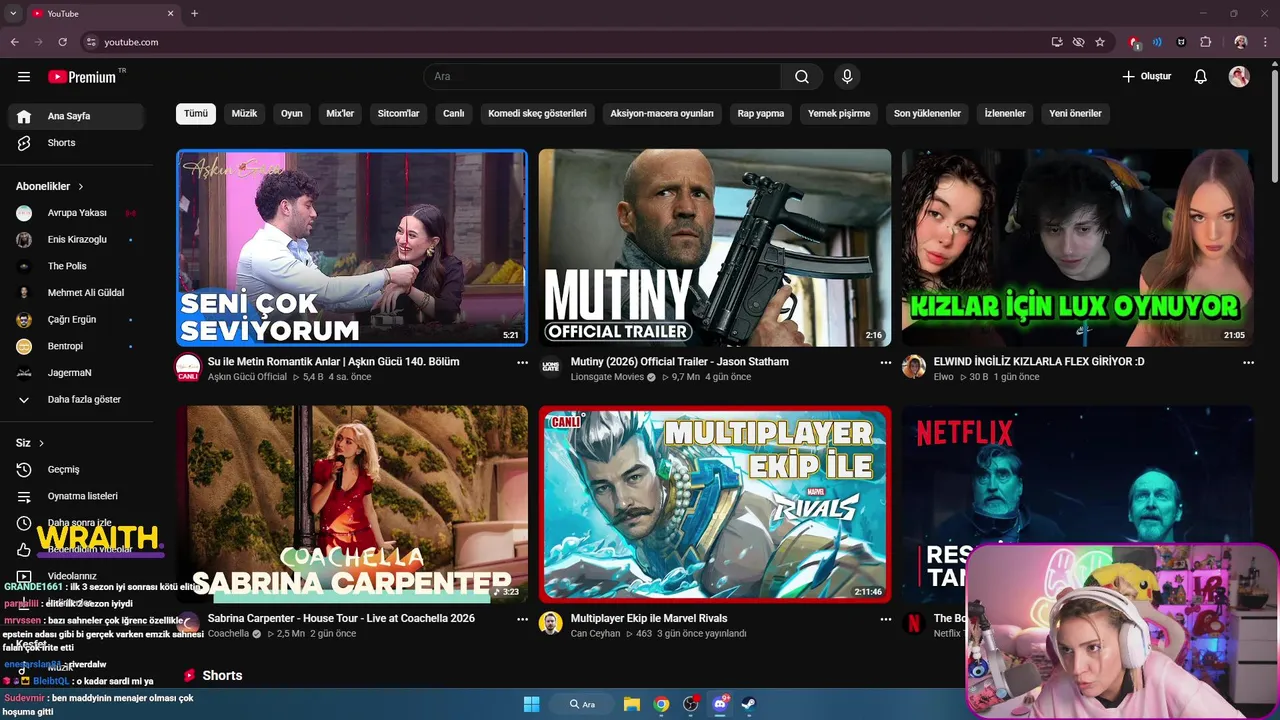Open Bentropi subscription channel
Viewport: 1280px width, 720px height.
[x=76, y=346]
